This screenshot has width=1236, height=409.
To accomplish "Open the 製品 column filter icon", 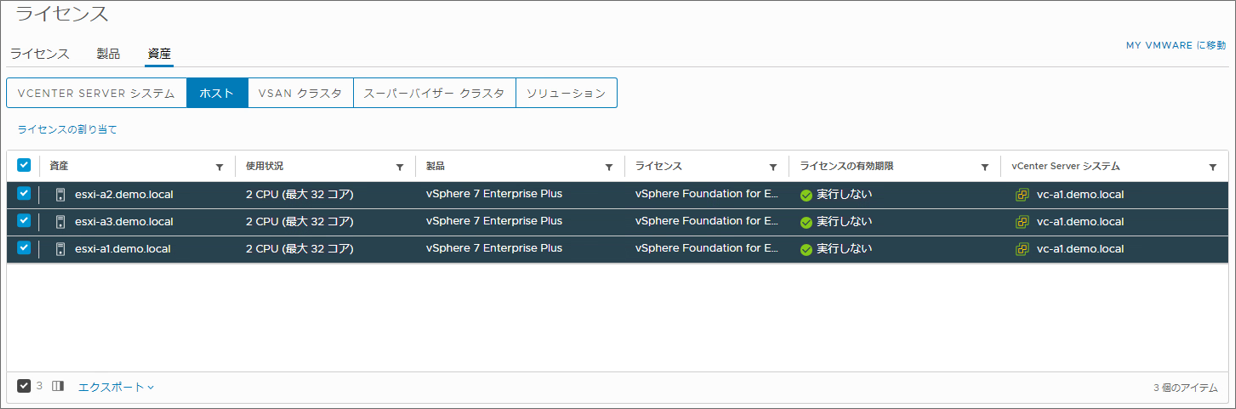I will click(609, 167).
